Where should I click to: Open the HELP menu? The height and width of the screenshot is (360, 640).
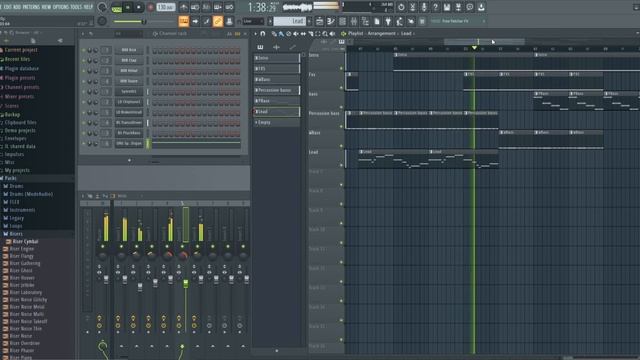(x=89, y=7)
